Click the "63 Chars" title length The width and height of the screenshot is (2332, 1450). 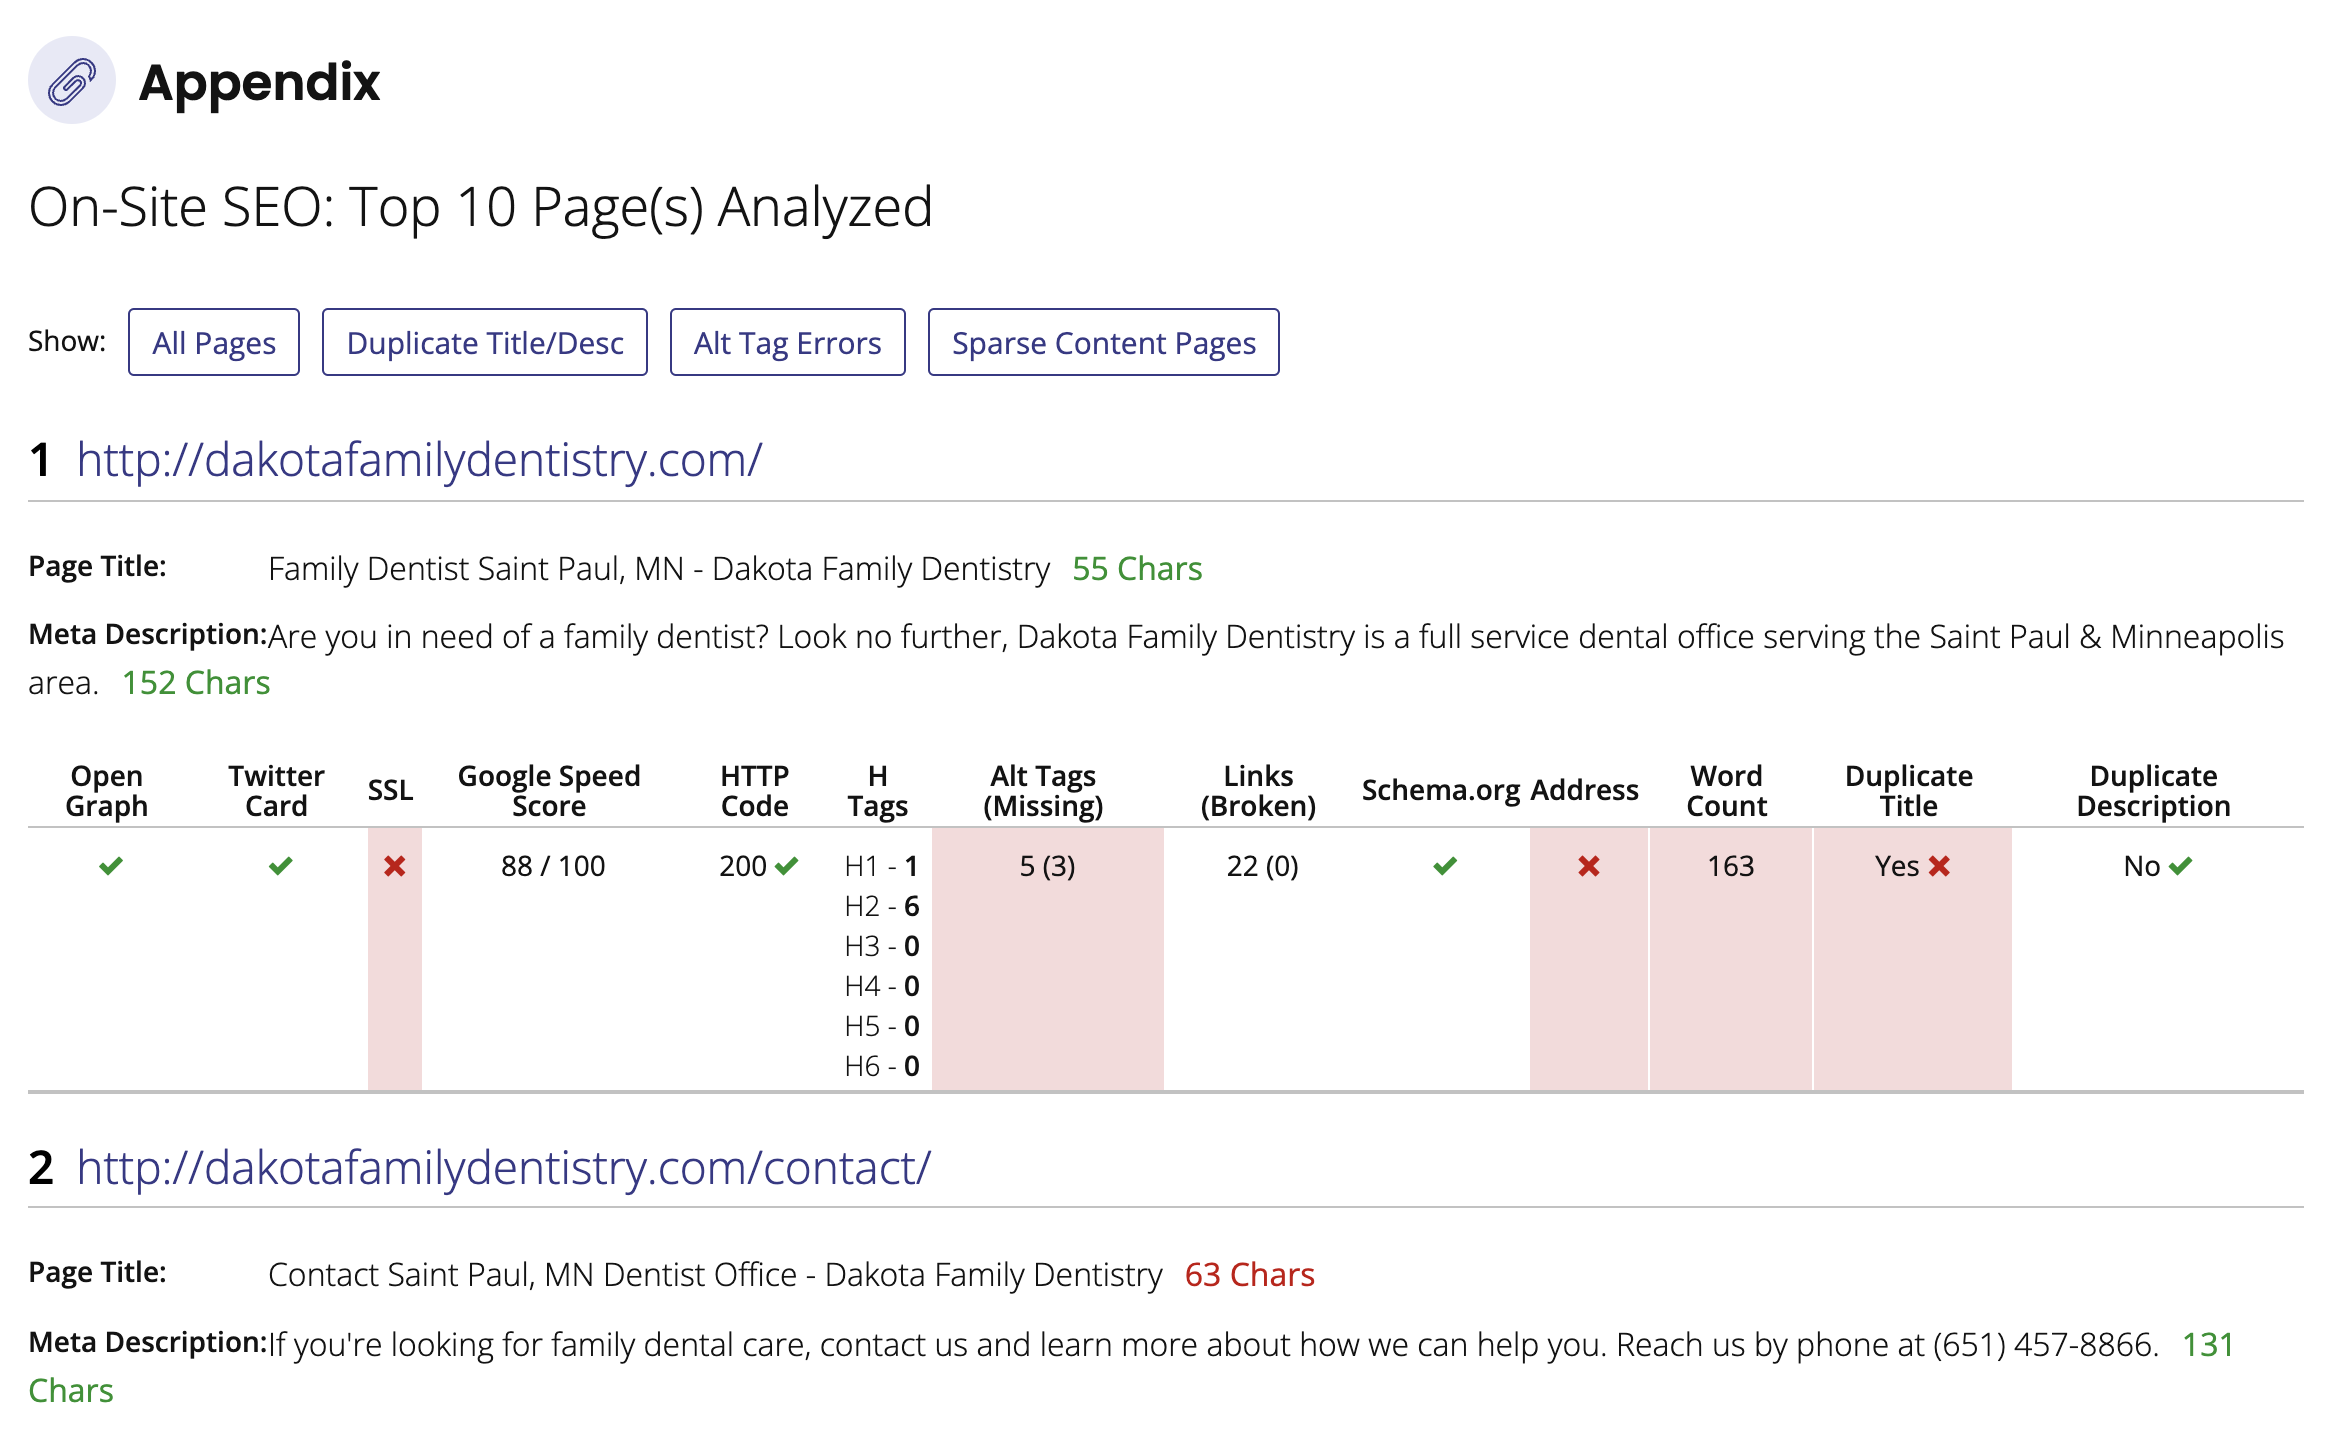[x=1249, y=1275]
